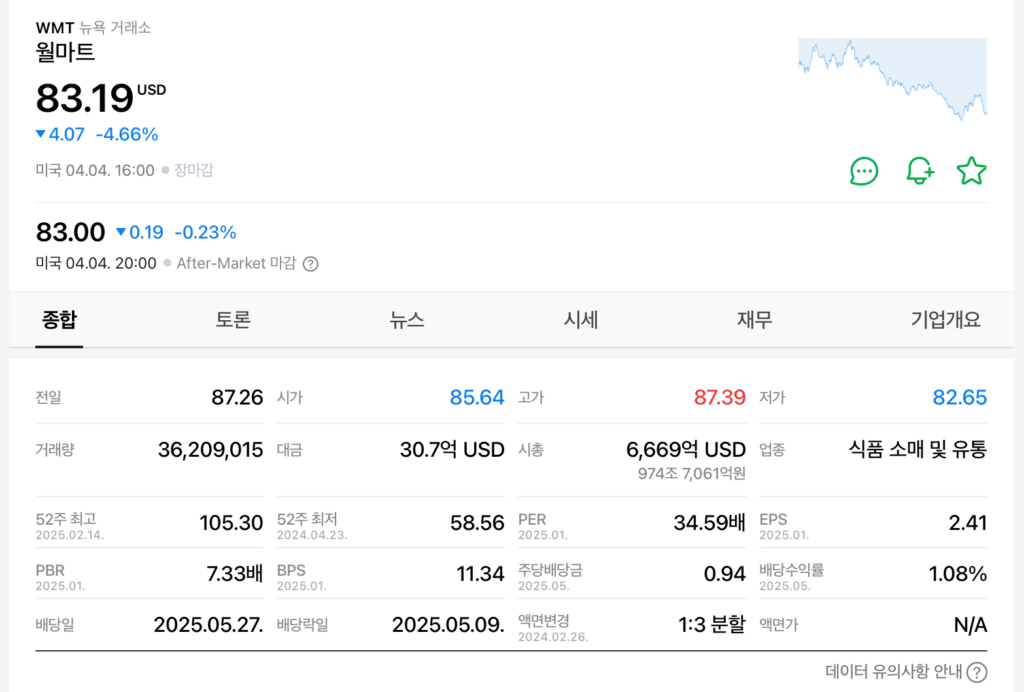Go to the 시세 tab
The height and width of the screenshot is (692, 1024).
(x=581, y=320)
